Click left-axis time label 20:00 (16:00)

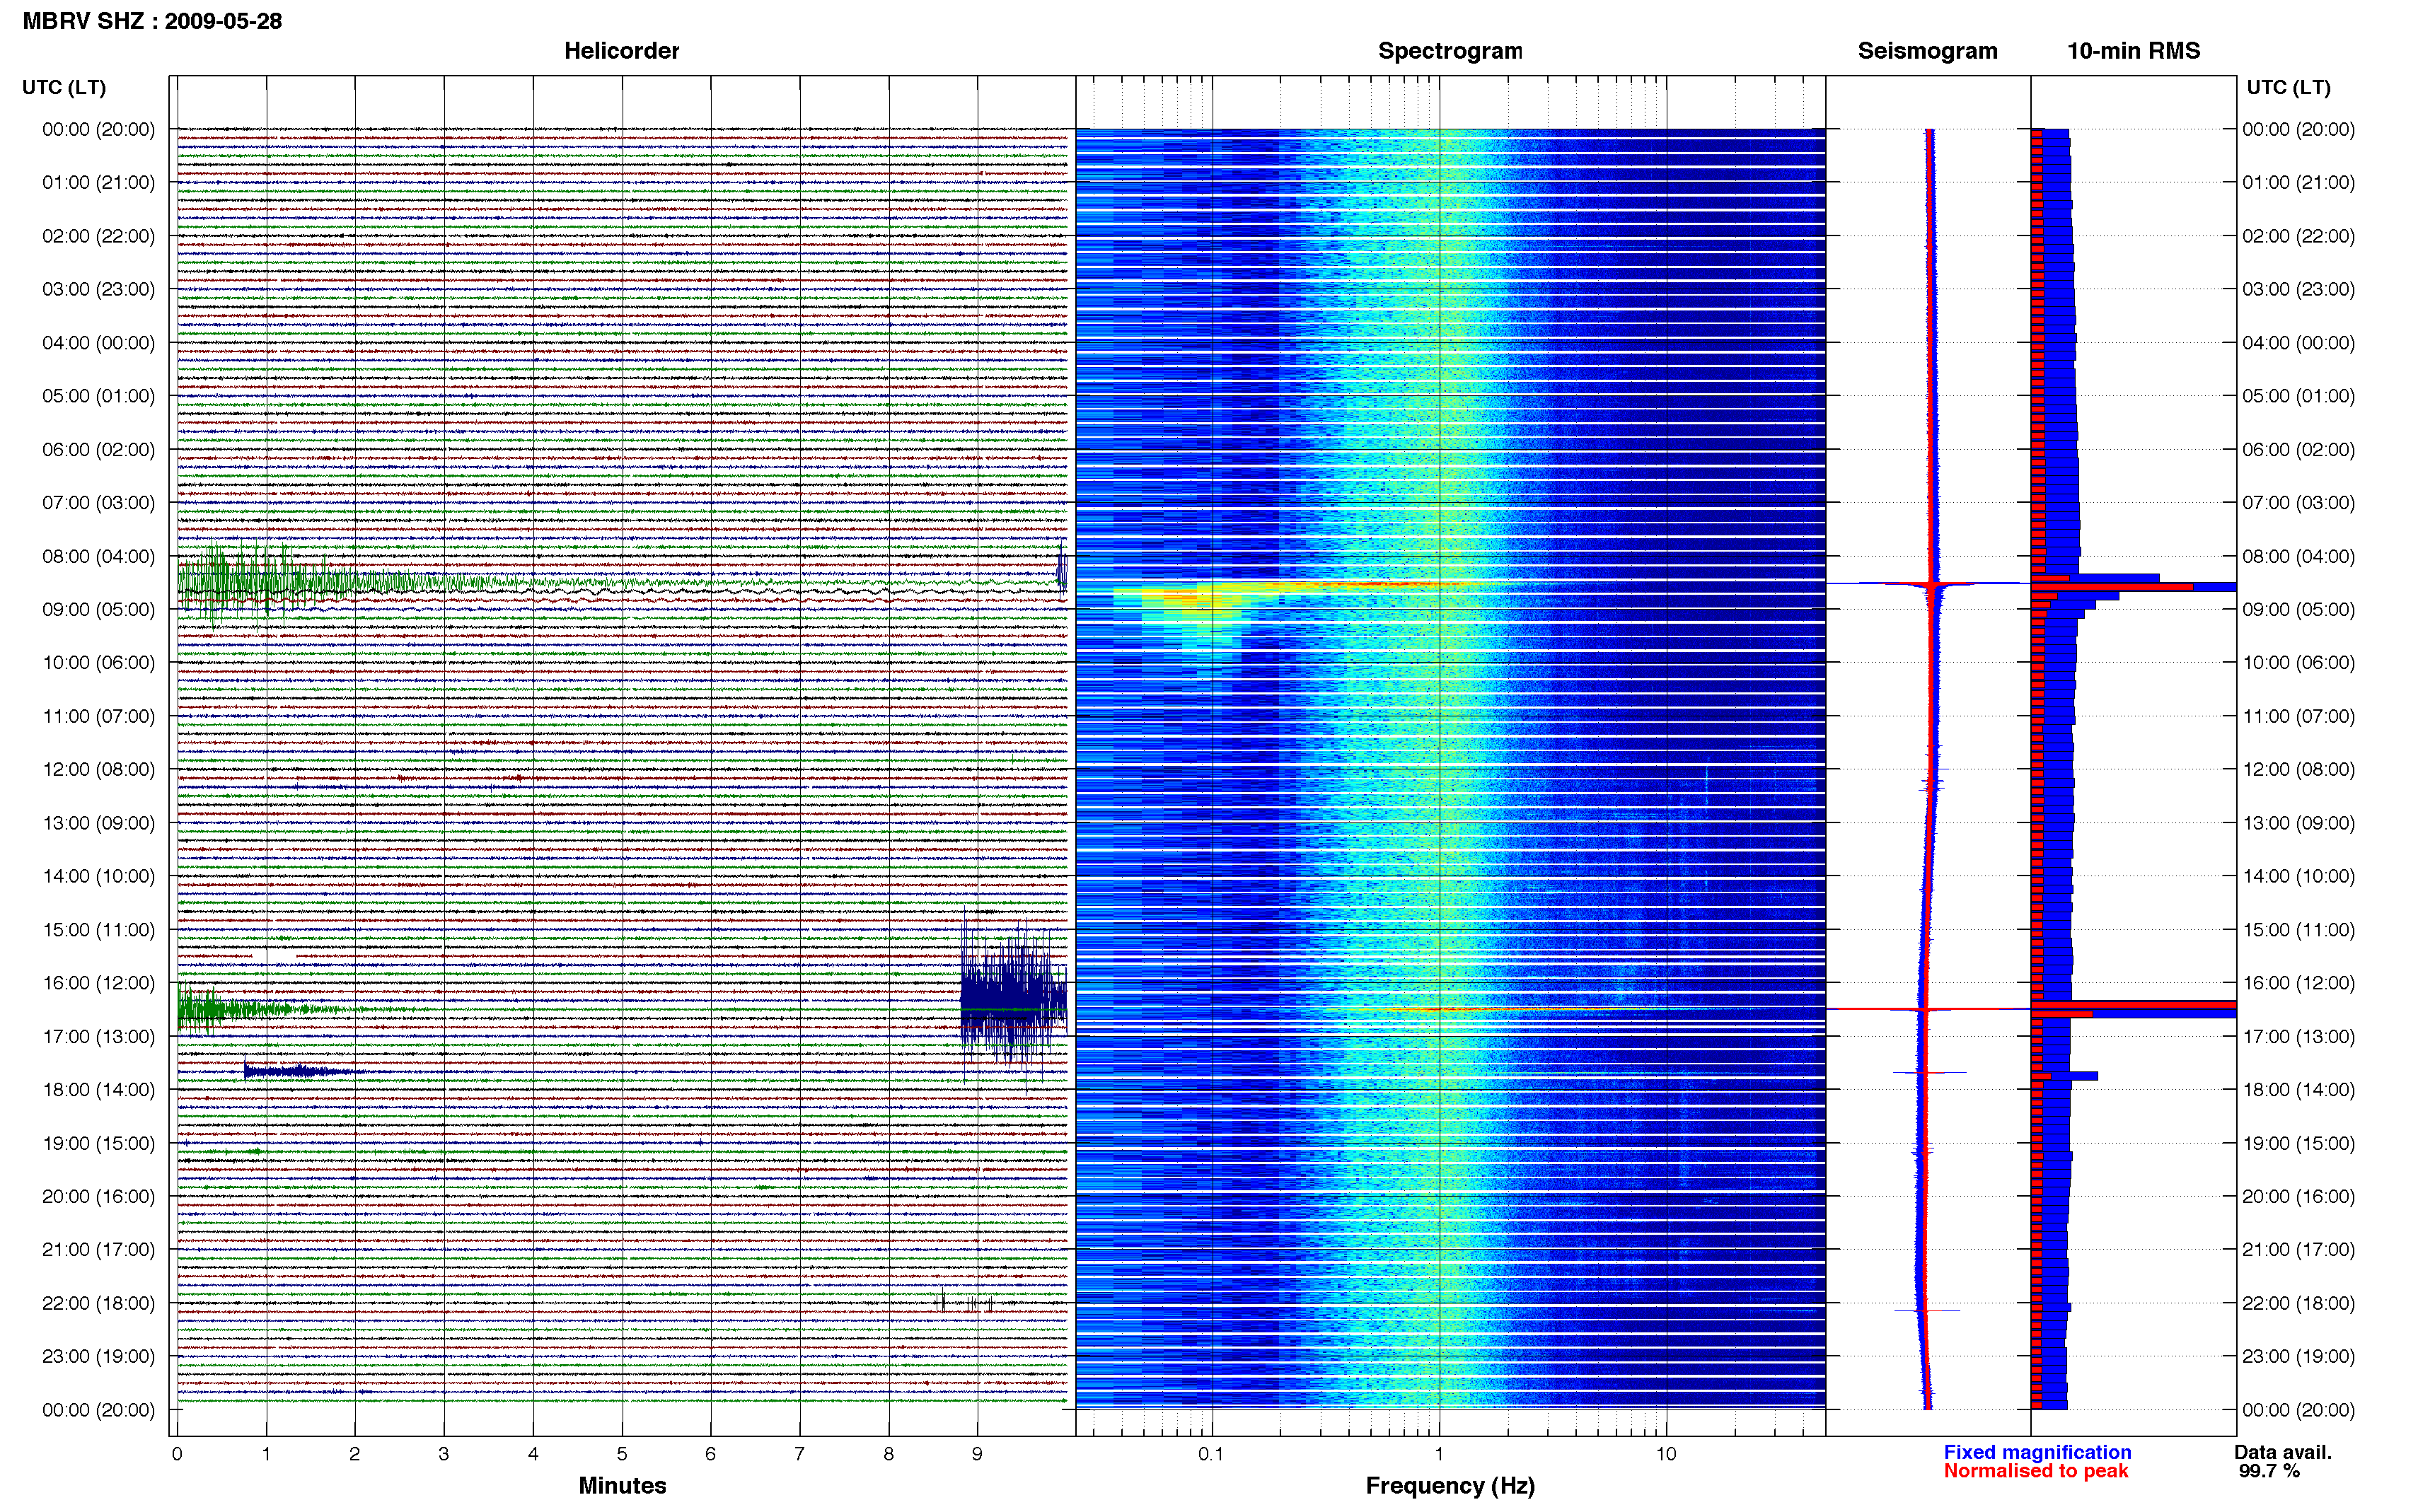[x=98, y=1196]
